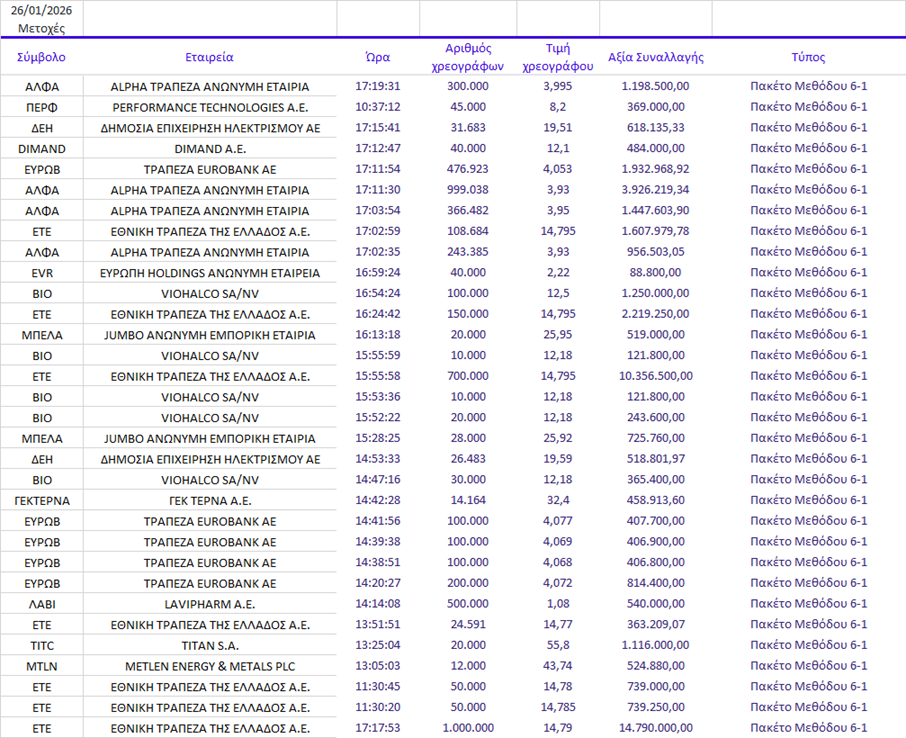This screenshot has height=738, width=906.
Task: Click the TITC symbol cell
Action: [41, 645]
